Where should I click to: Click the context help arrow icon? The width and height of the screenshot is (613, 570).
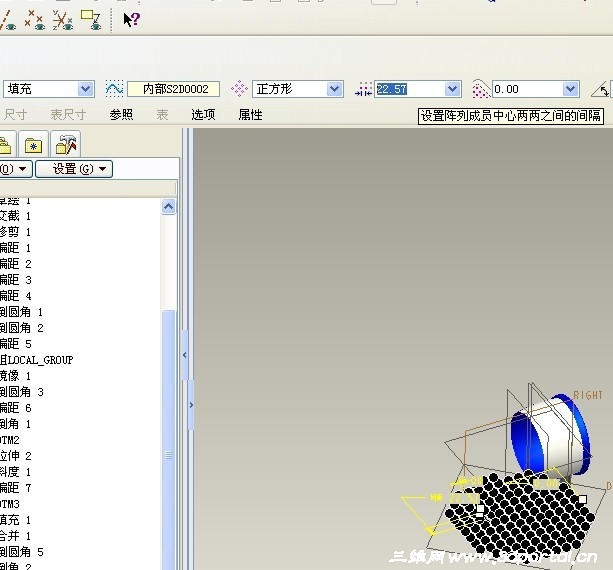tap(131, 19)
